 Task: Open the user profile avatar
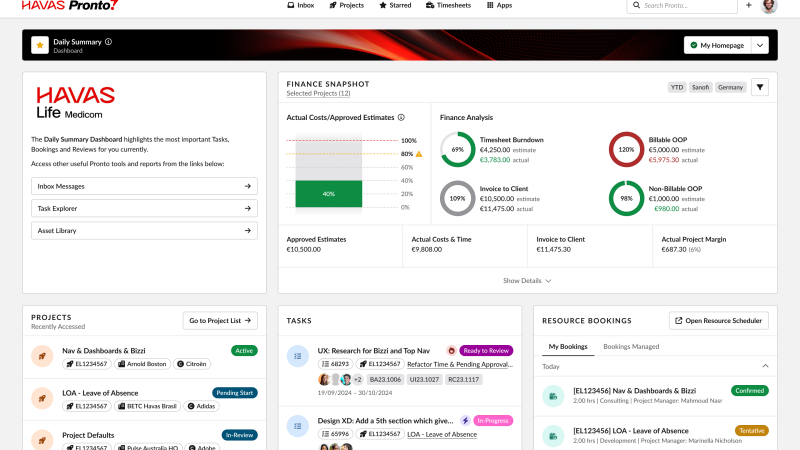point(769,6)
